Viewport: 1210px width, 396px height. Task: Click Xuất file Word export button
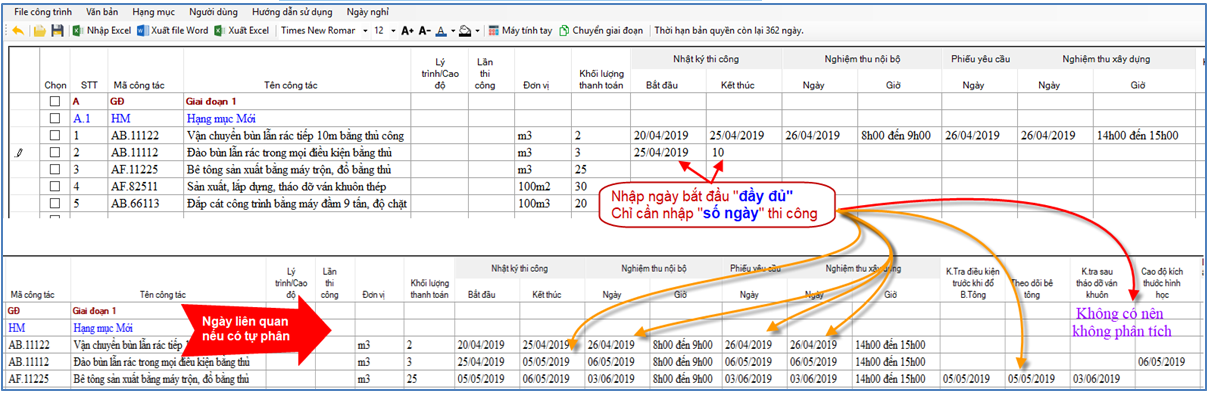click(x=172, y=31)
